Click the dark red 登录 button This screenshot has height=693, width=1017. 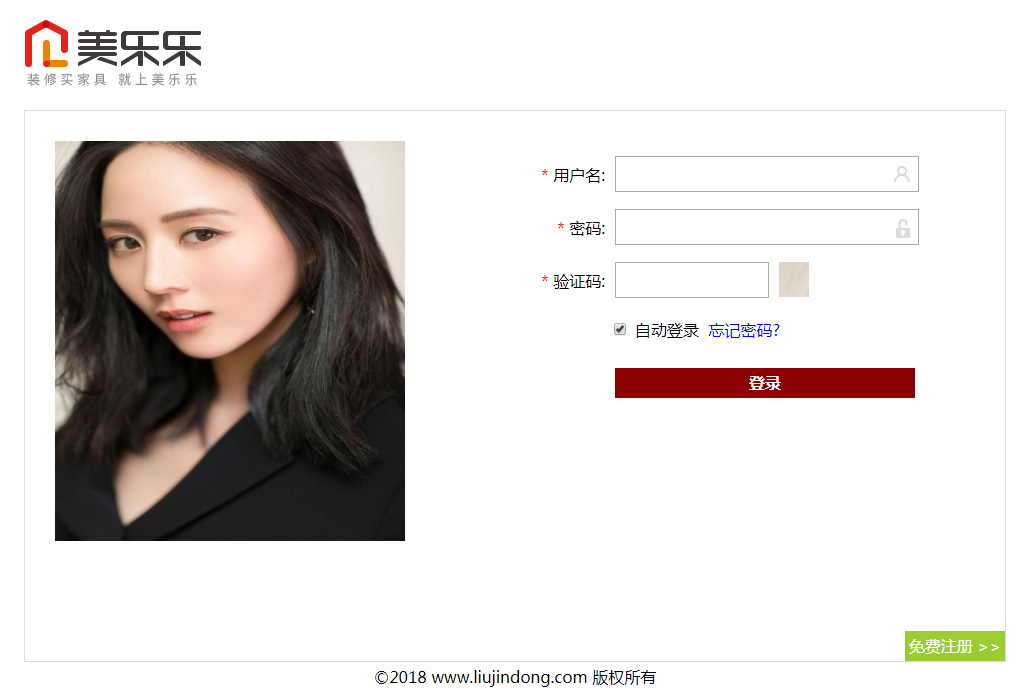click(x=765, y=383)
